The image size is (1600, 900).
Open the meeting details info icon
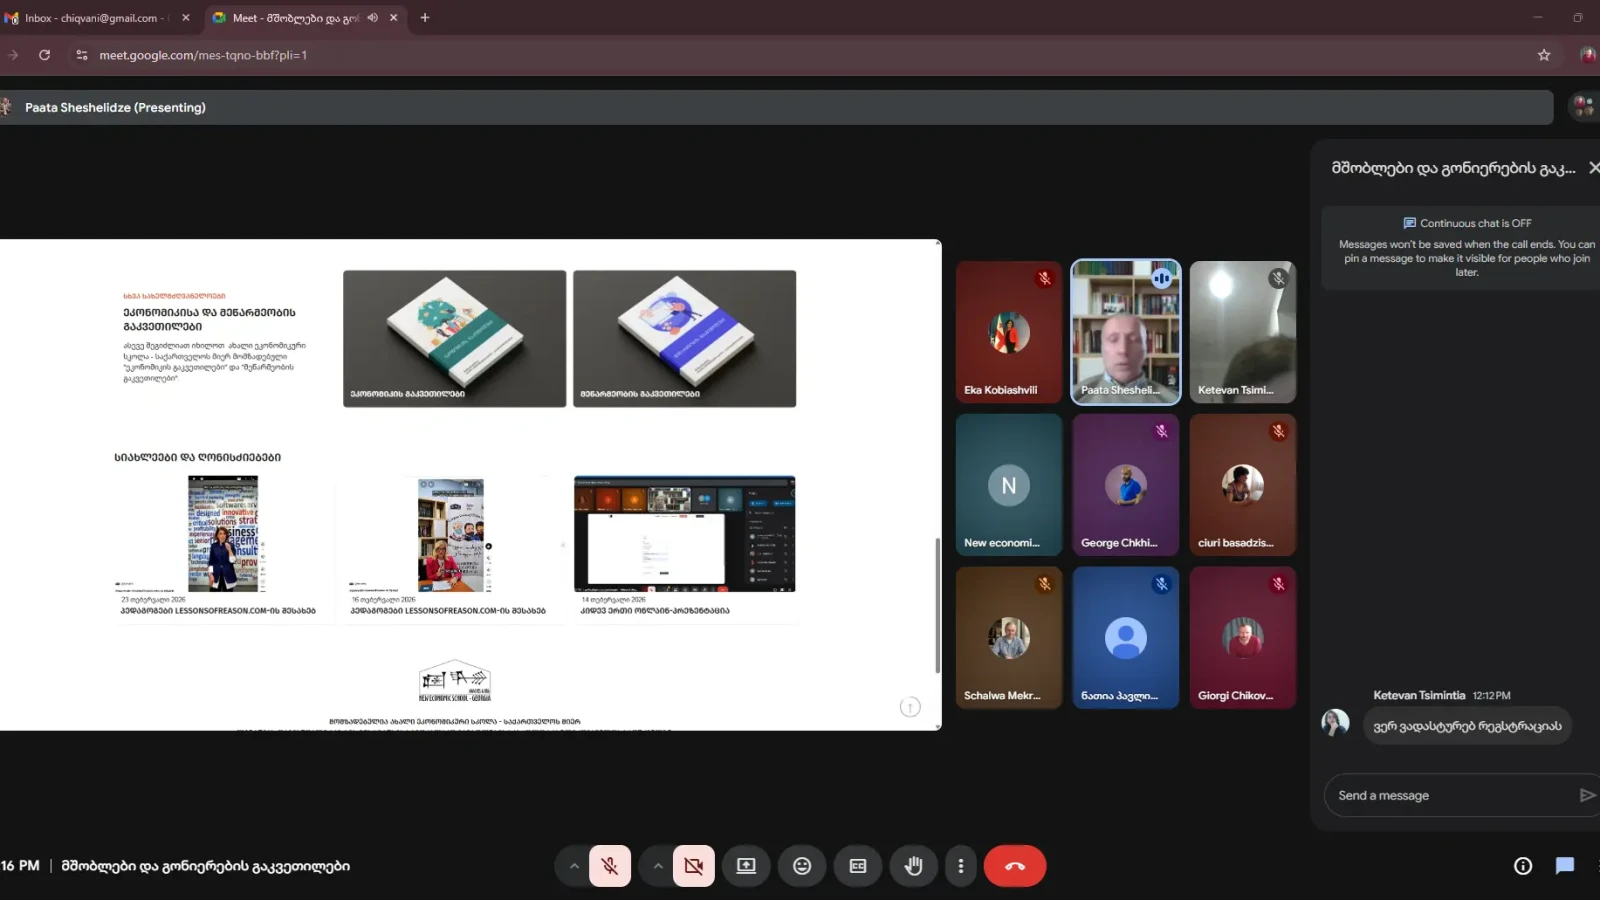[1523, 866]
